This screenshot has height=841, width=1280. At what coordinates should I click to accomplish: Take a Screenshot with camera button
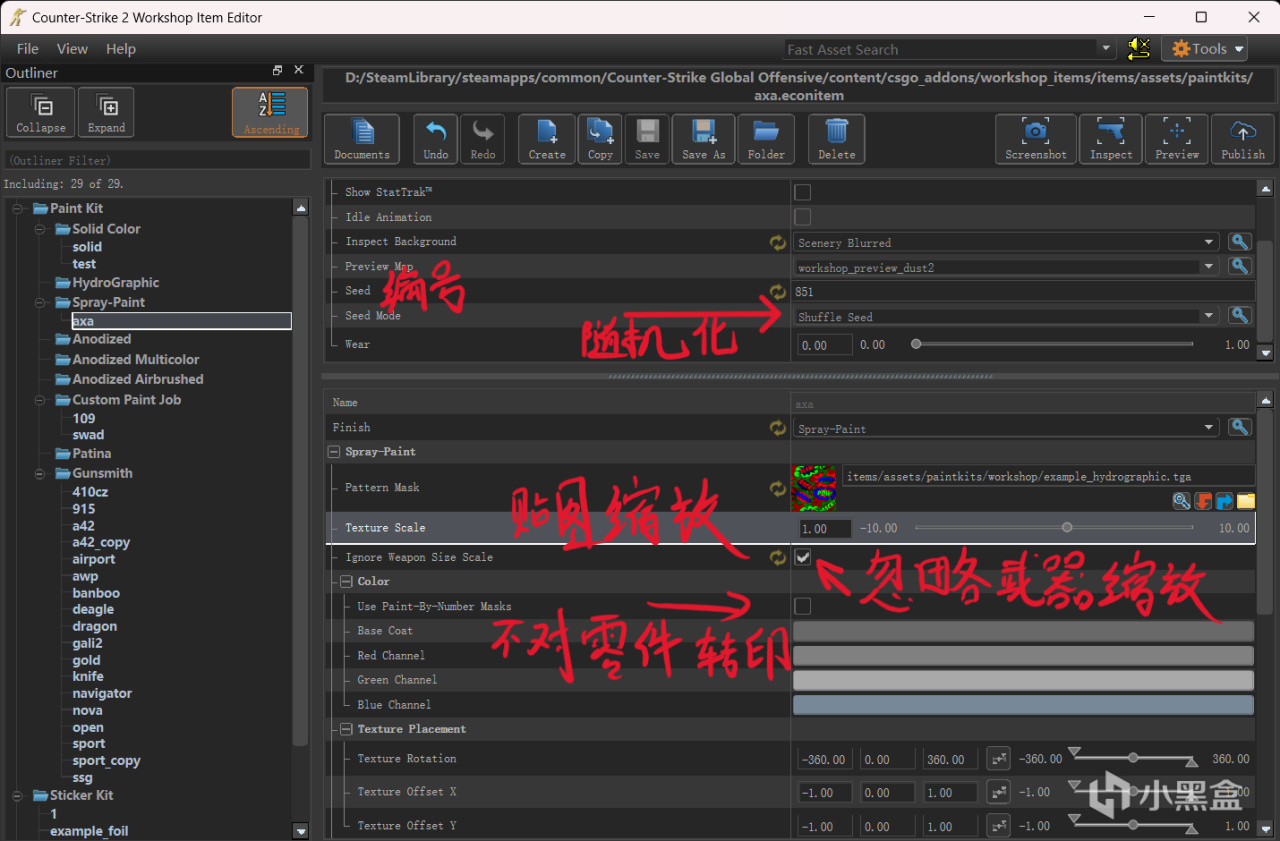point(1036,139)
